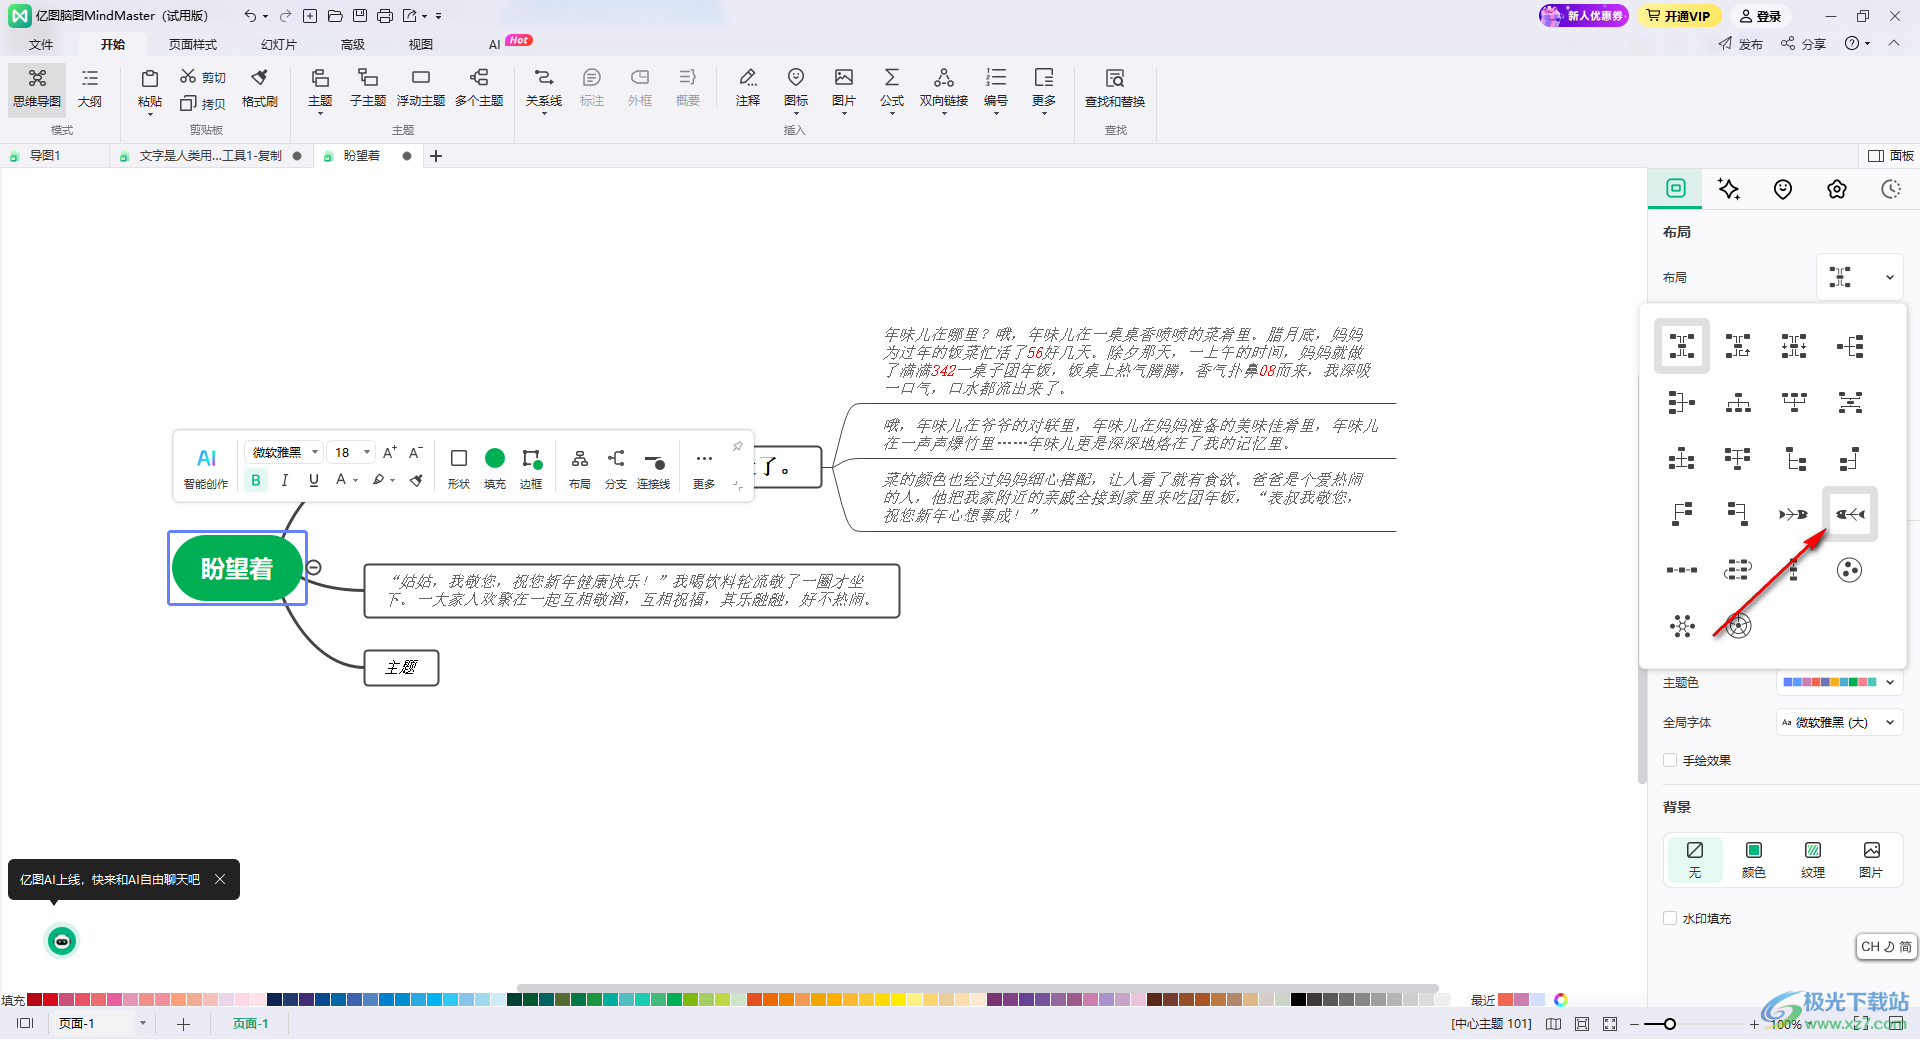
Task: Click the 粘贴 paste icon
Action: tap(150, 89)
